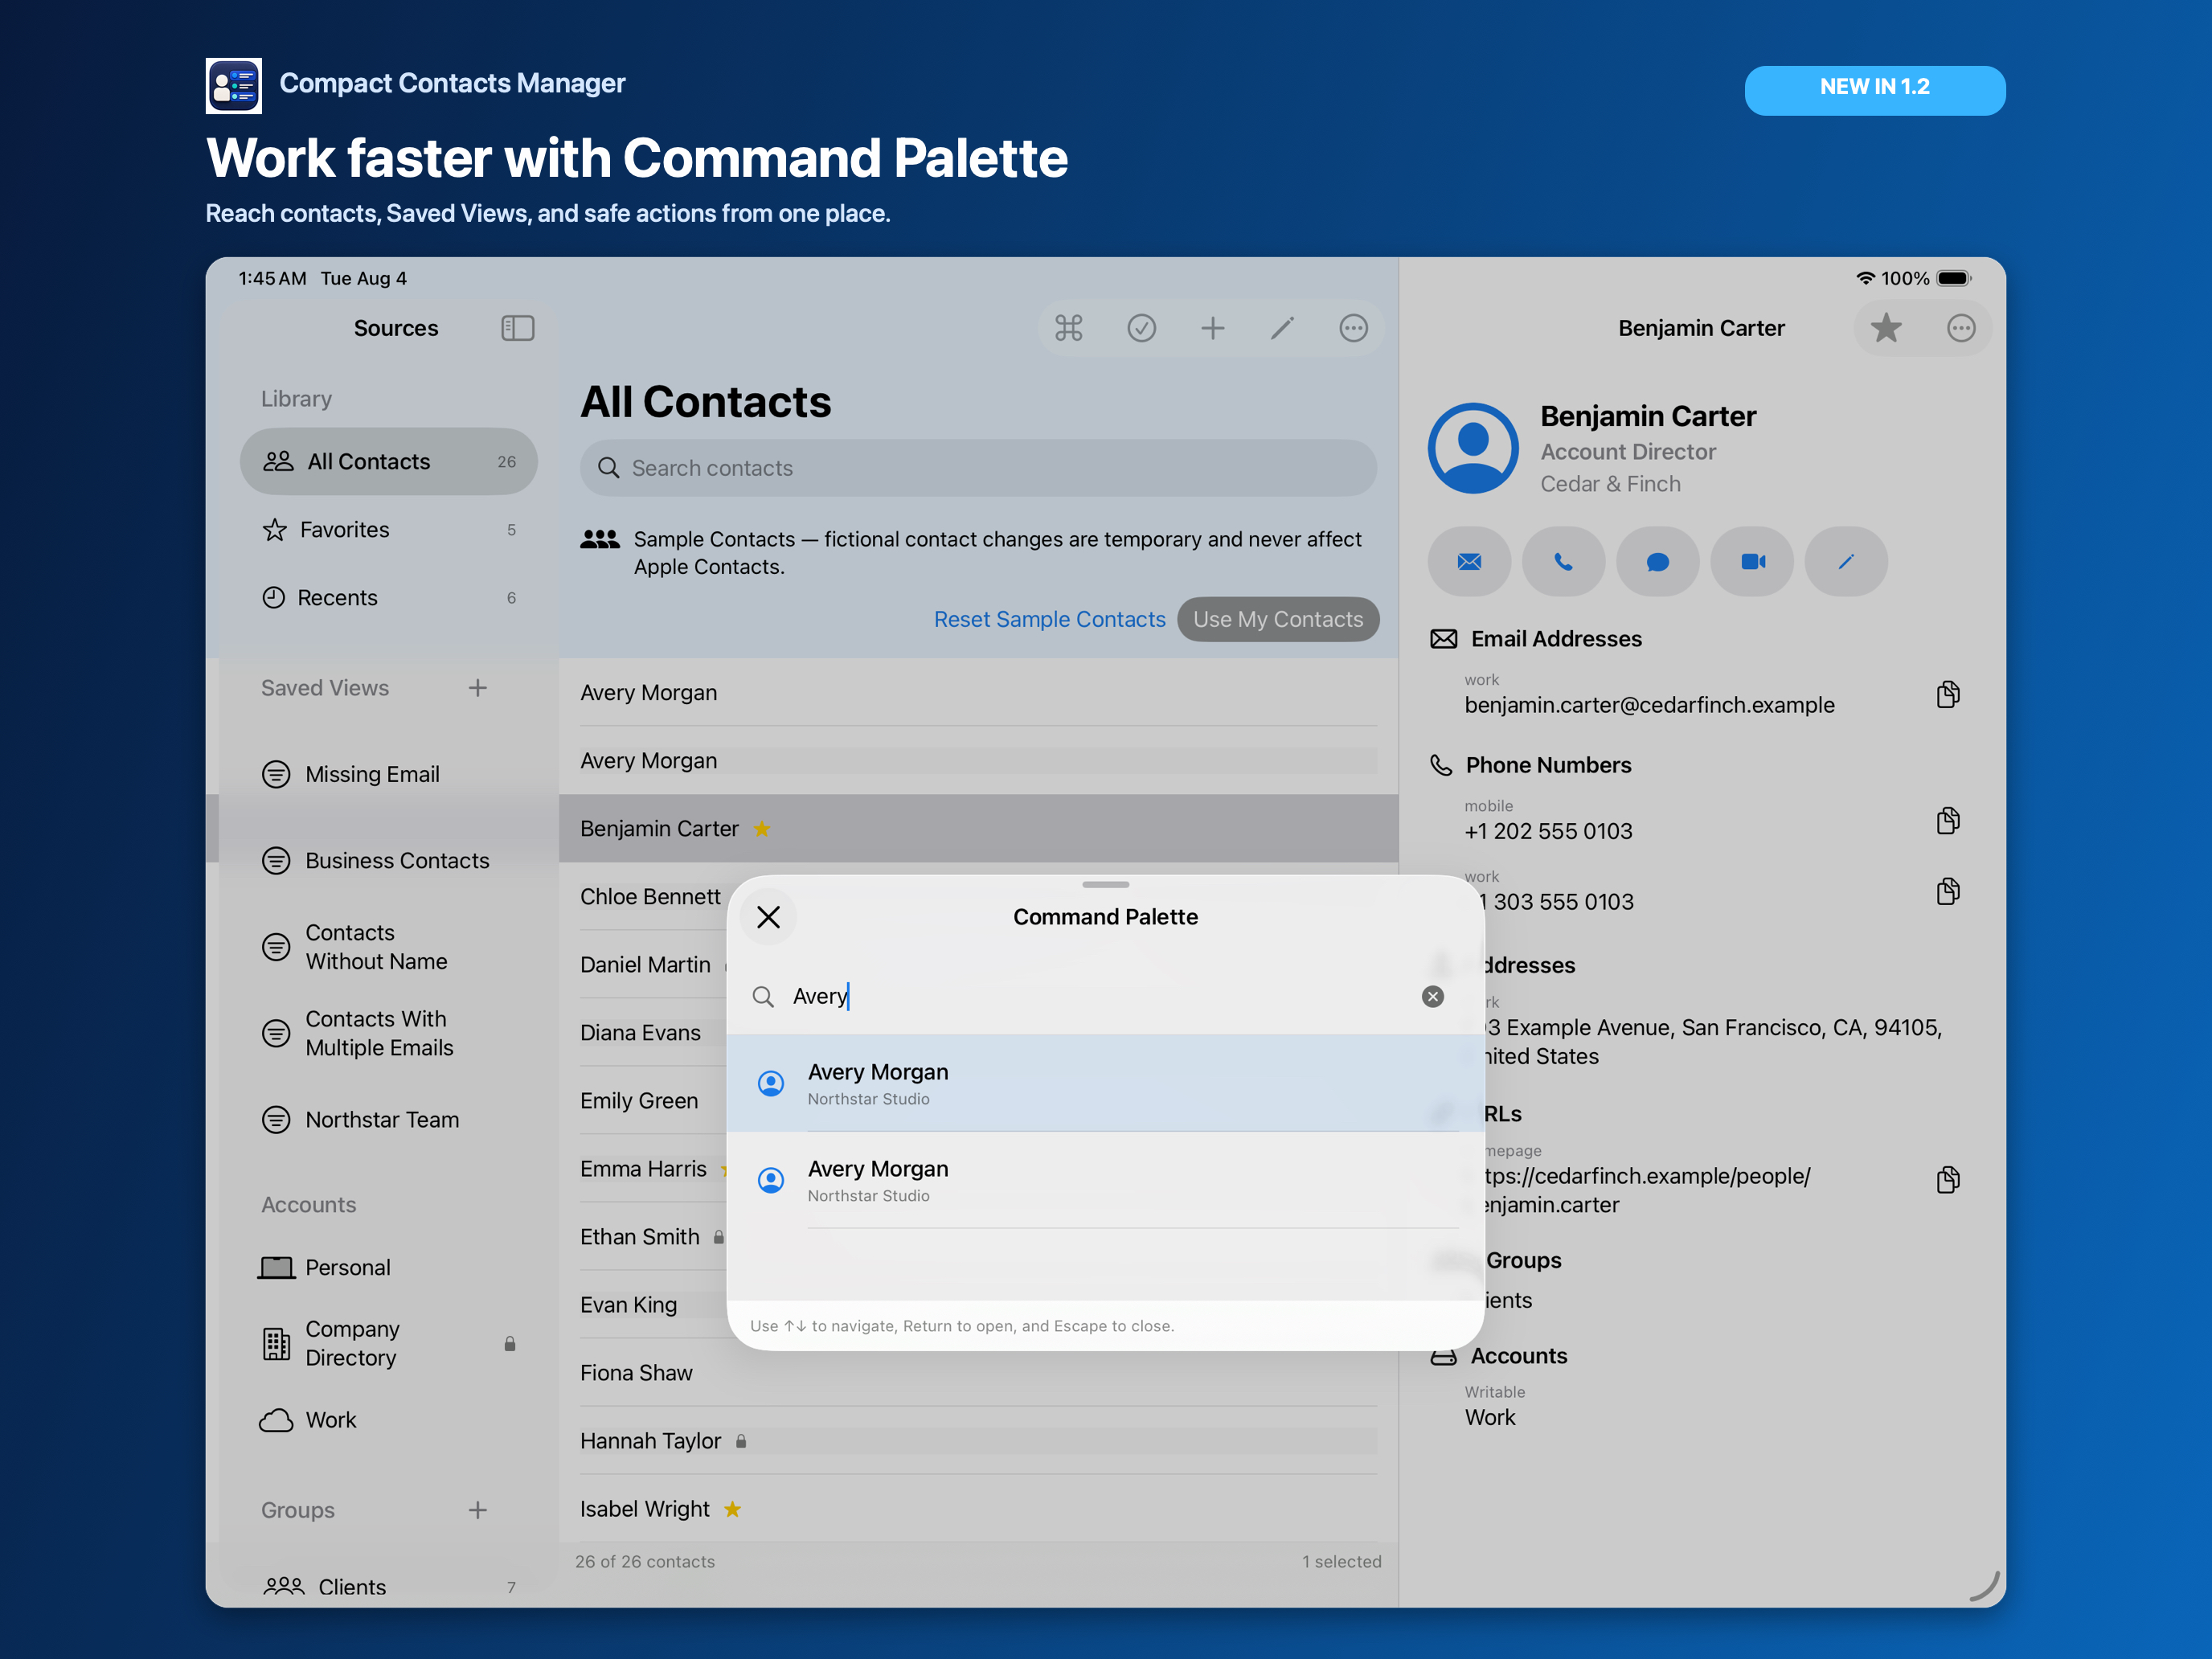Open the Command Palette toolbar icon
This screenshot has width=2212, height=1659.
[x=1068, y=328]
